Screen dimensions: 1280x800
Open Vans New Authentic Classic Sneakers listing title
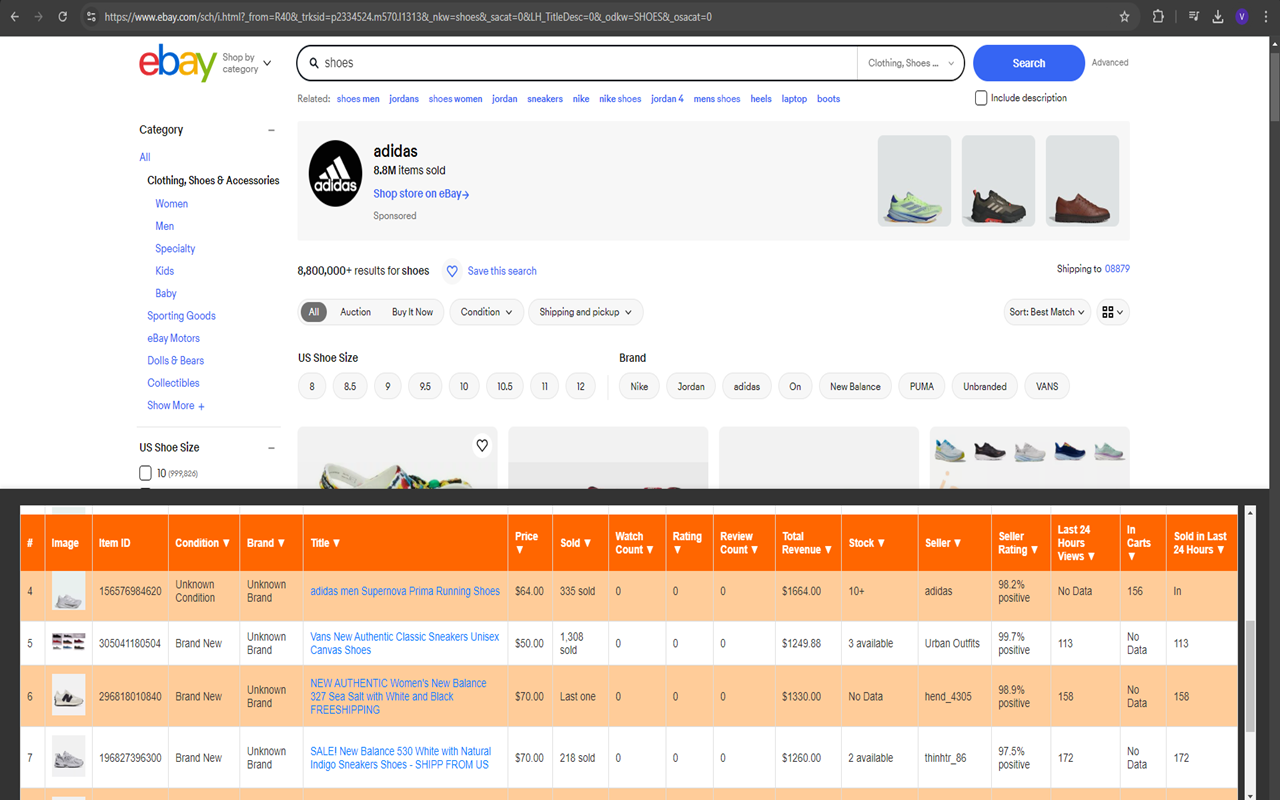pos(404,643)
